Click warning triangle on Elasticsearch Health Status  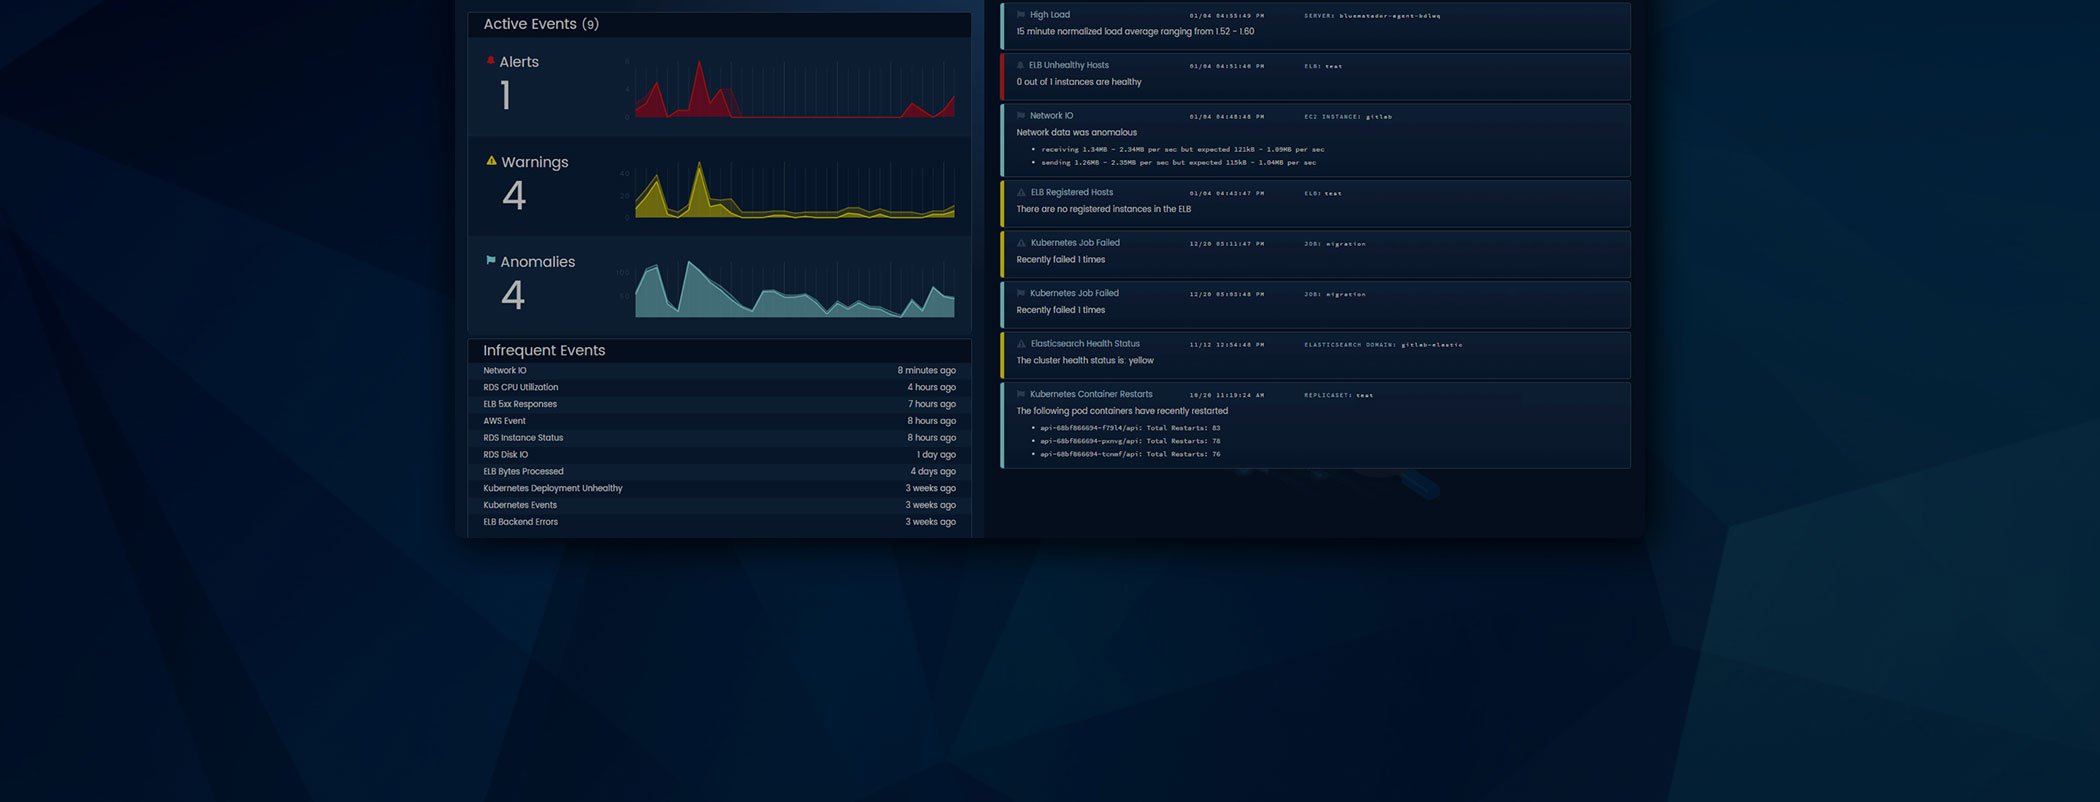tap(1021, 344)
